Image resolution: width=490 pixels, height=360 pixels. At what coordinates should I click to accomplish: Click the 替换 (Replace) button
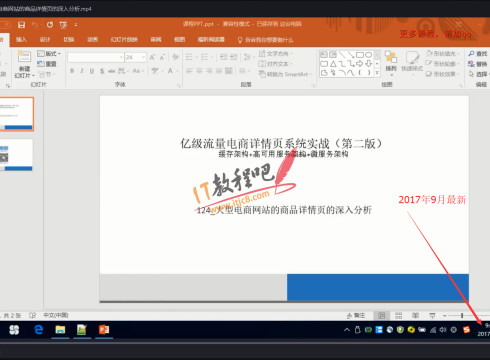click(x=478, y=64)
